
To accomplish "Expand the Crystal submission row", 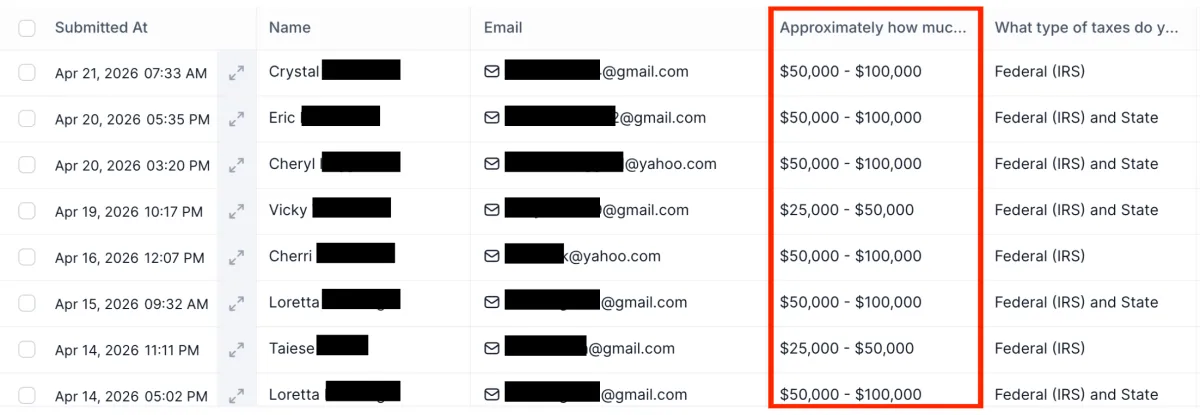I will [237, 73].
